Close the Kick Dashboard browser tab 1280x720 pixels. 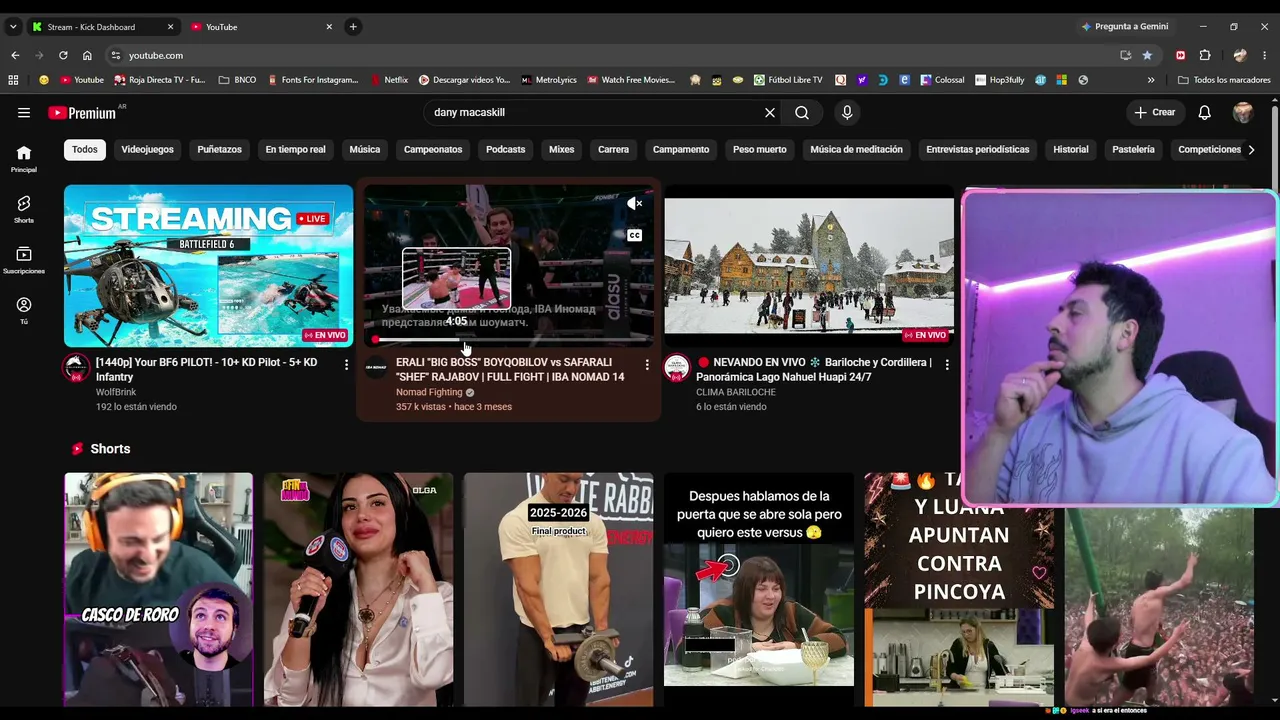point(170,27)
